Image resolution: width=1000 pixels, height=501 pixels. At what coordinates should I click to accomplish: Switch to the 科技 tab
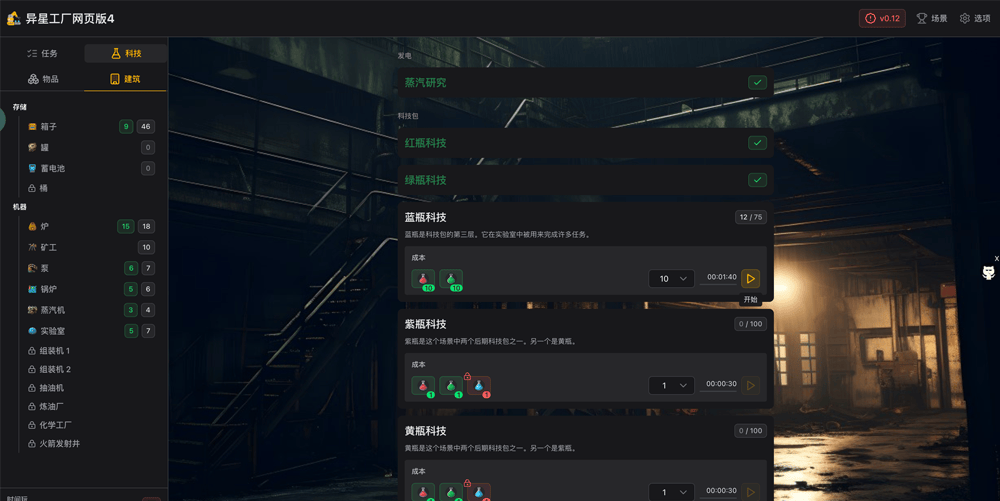[x=126, y=54]
